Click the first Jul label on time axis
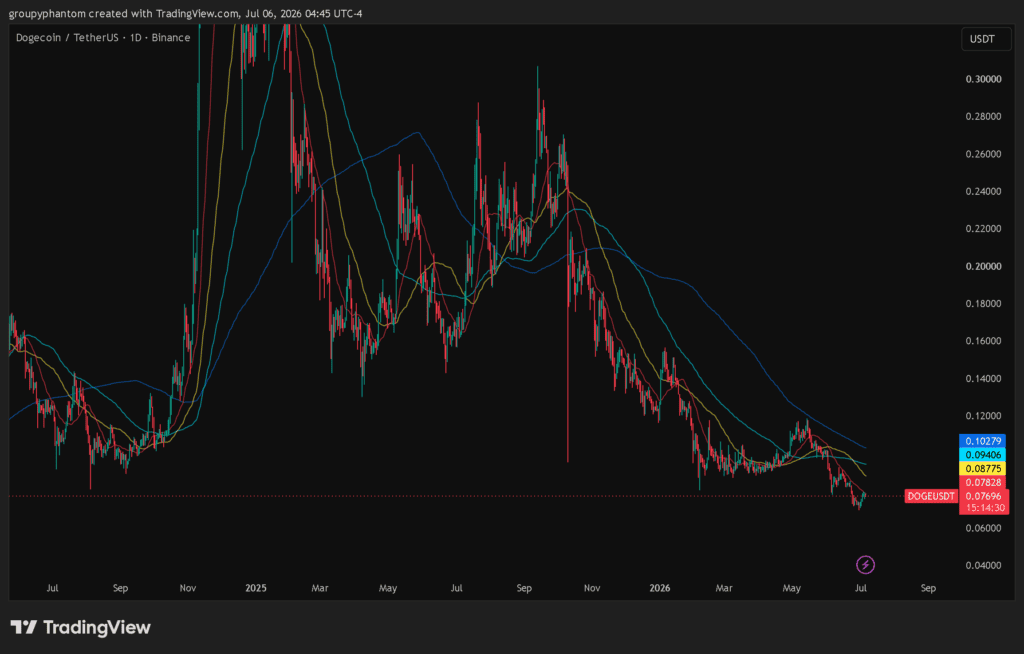The height and width of the screenshot is (654, 1024). click(52, 588)
